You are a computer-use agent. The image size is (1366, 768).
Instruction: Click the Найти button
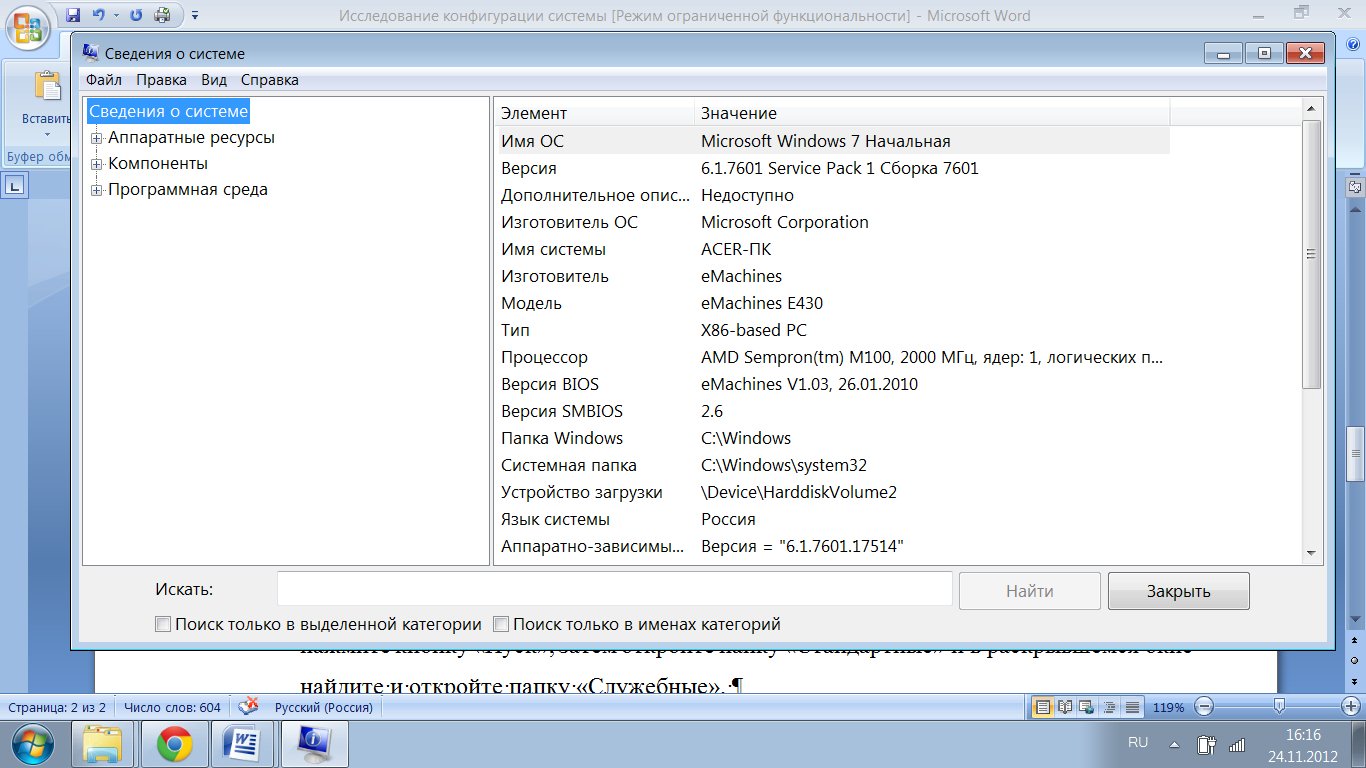(1030, 591)
